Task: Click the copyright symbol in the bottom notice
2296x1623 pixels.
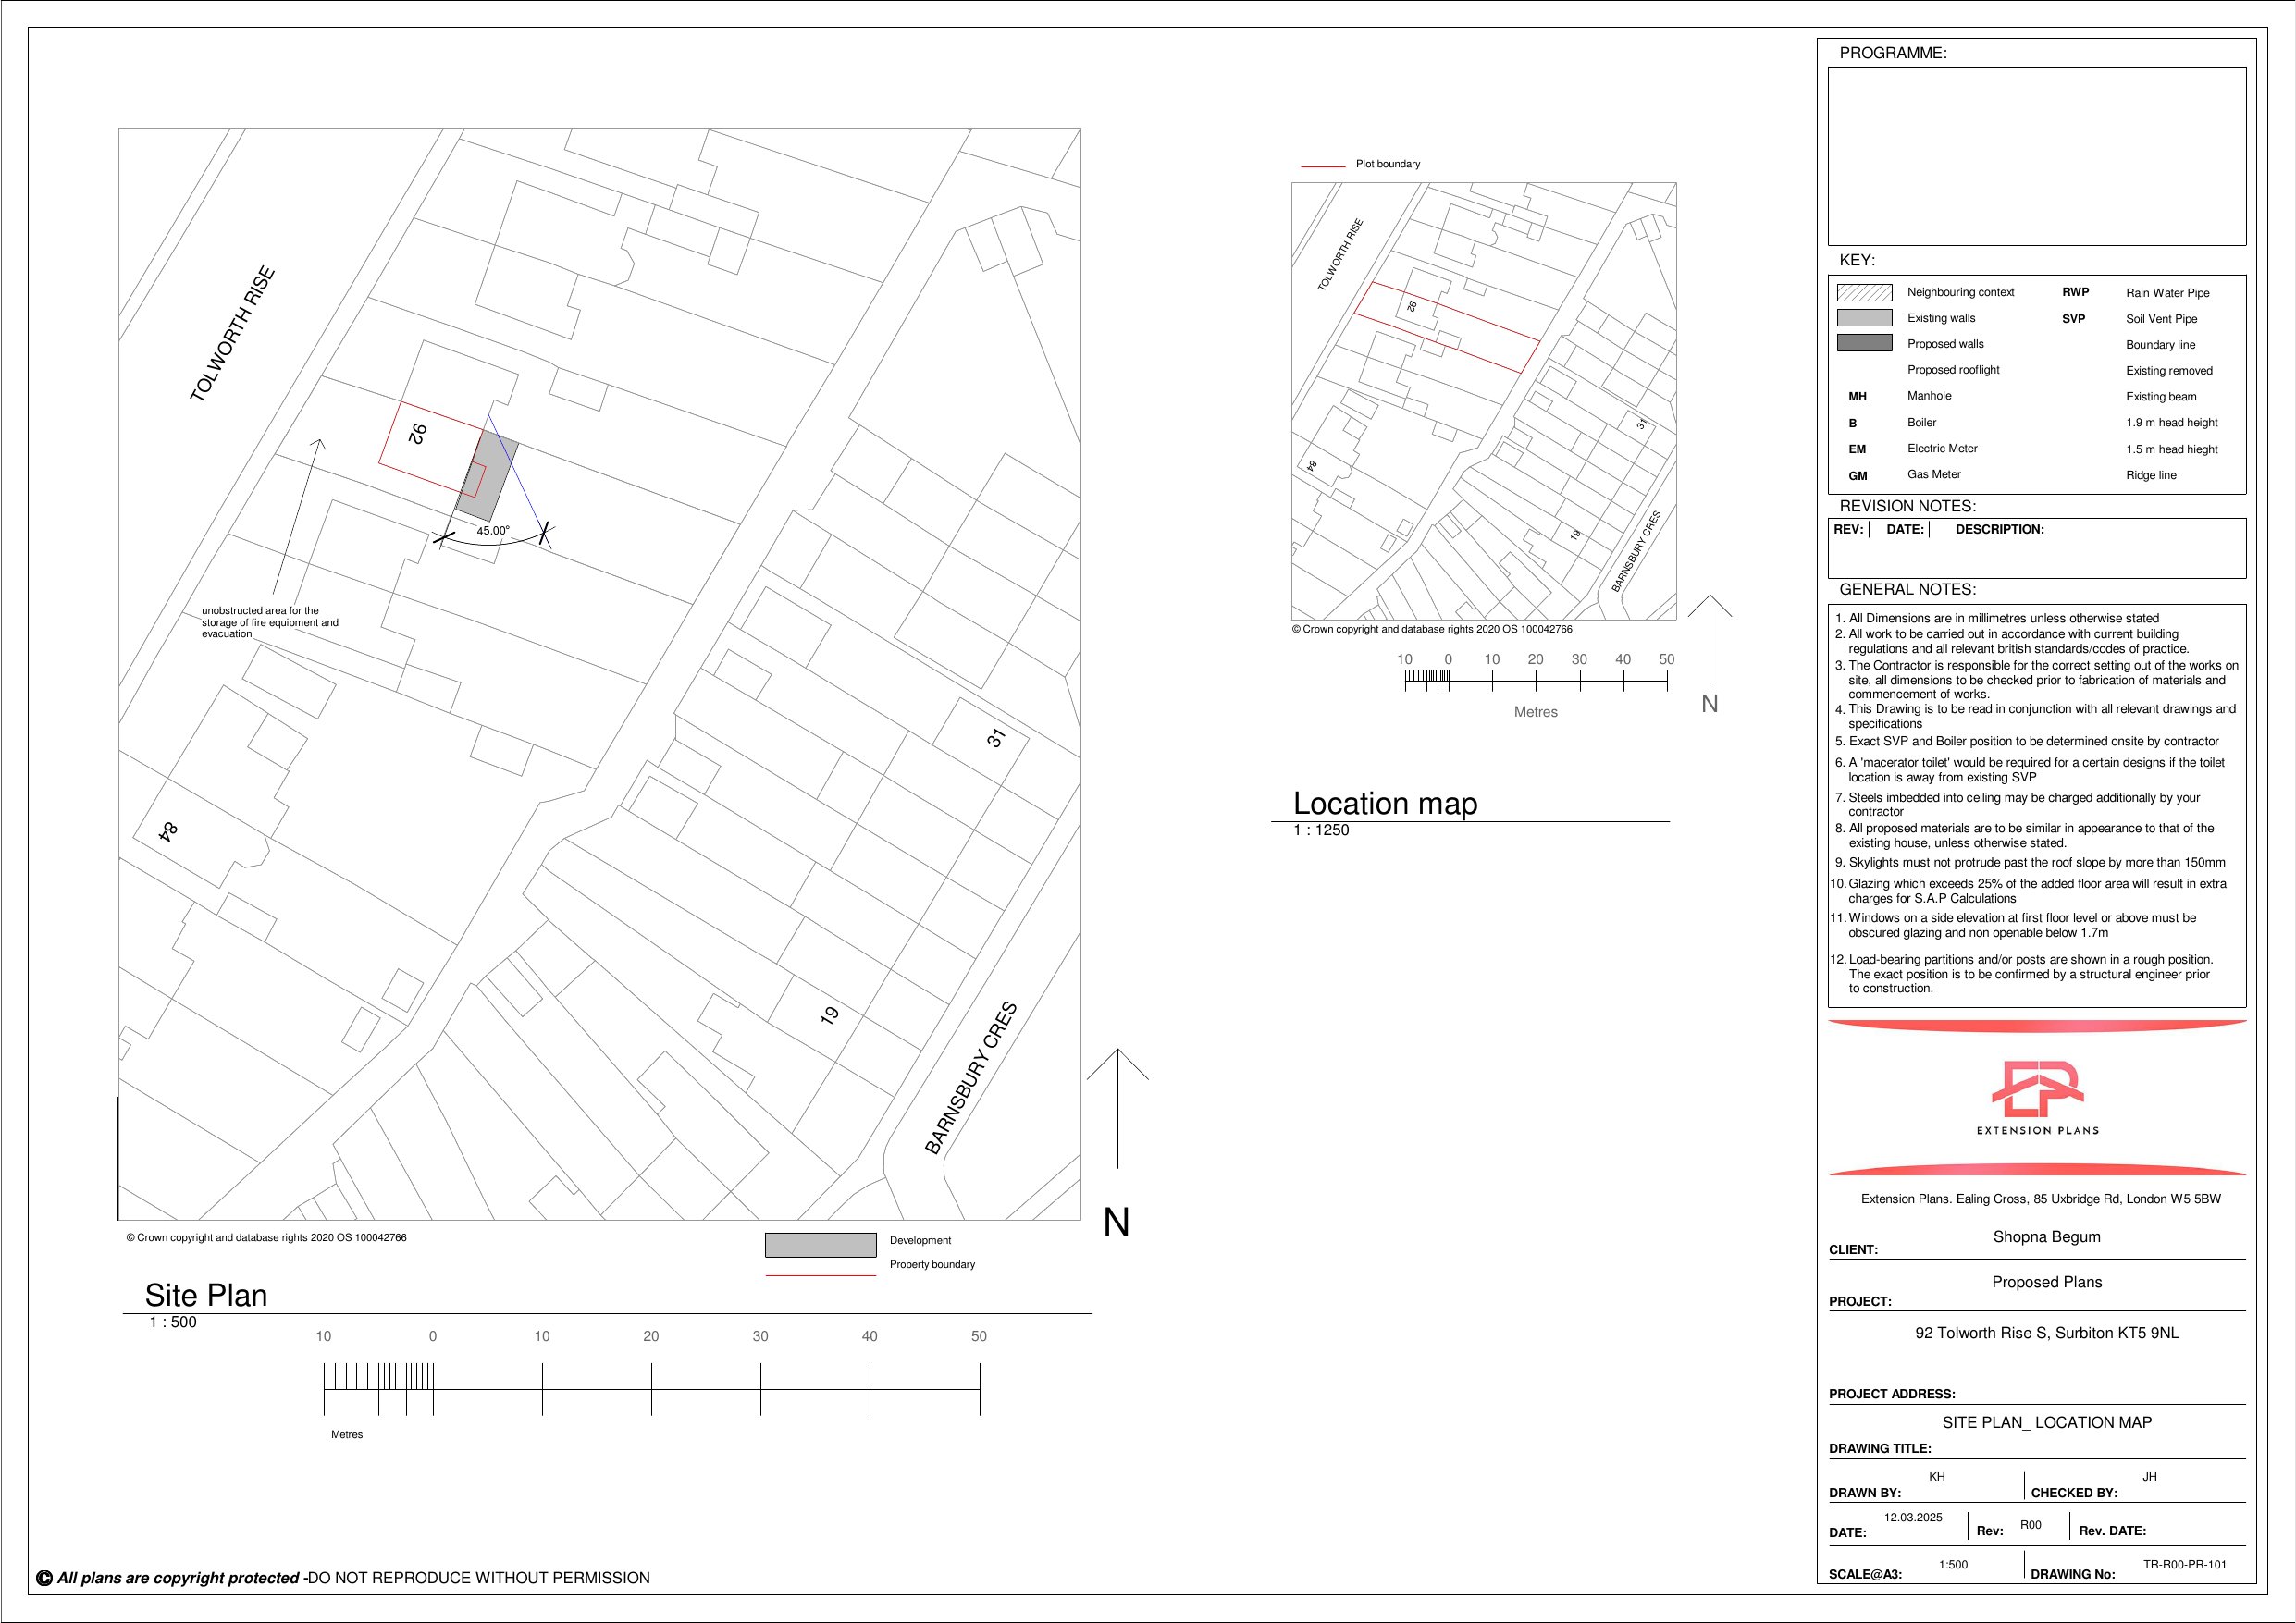Action: tap(44, 1578)
